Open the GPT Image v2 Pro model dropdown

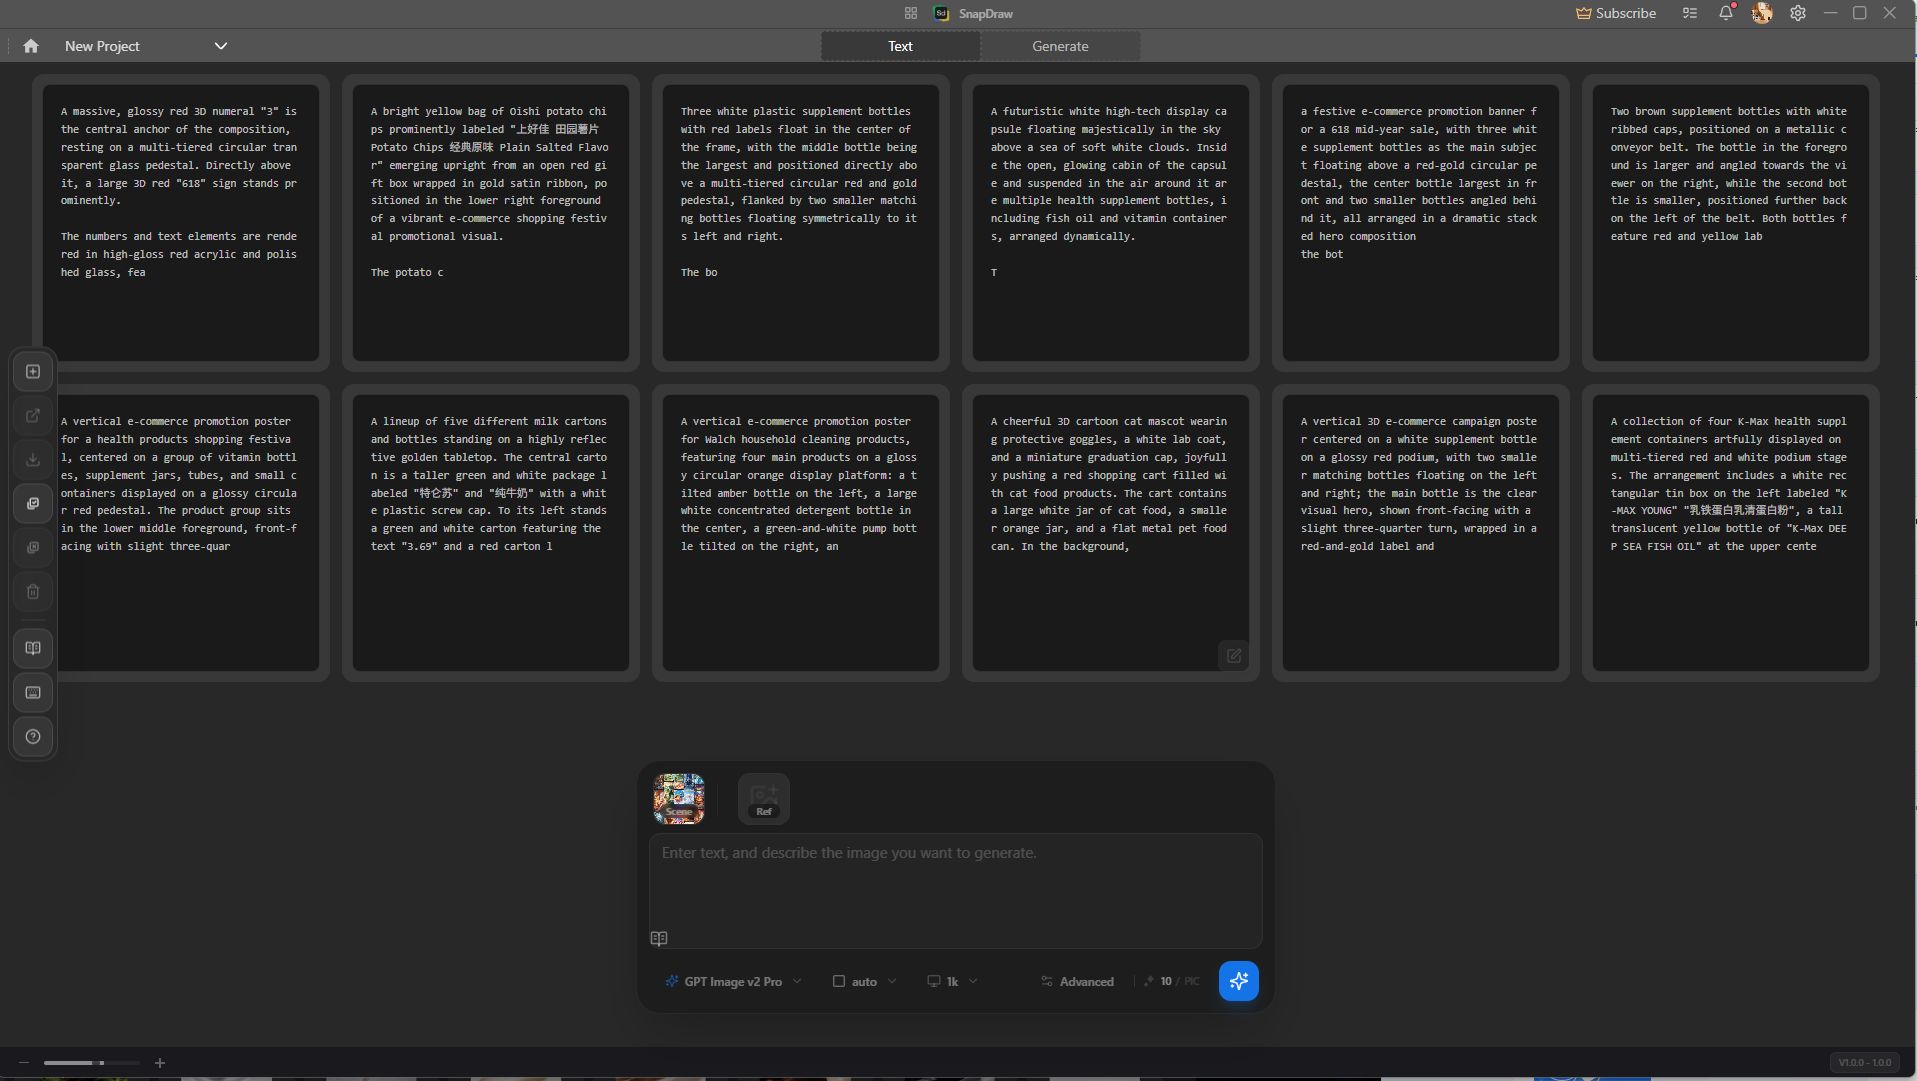(733, 982)
